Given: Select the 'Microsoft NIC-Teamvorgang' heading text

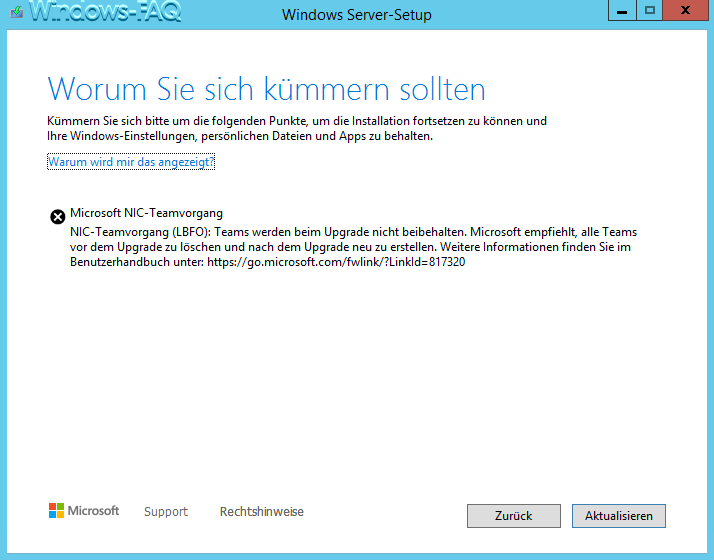Looking at the screenshot, I should point(146,213).
